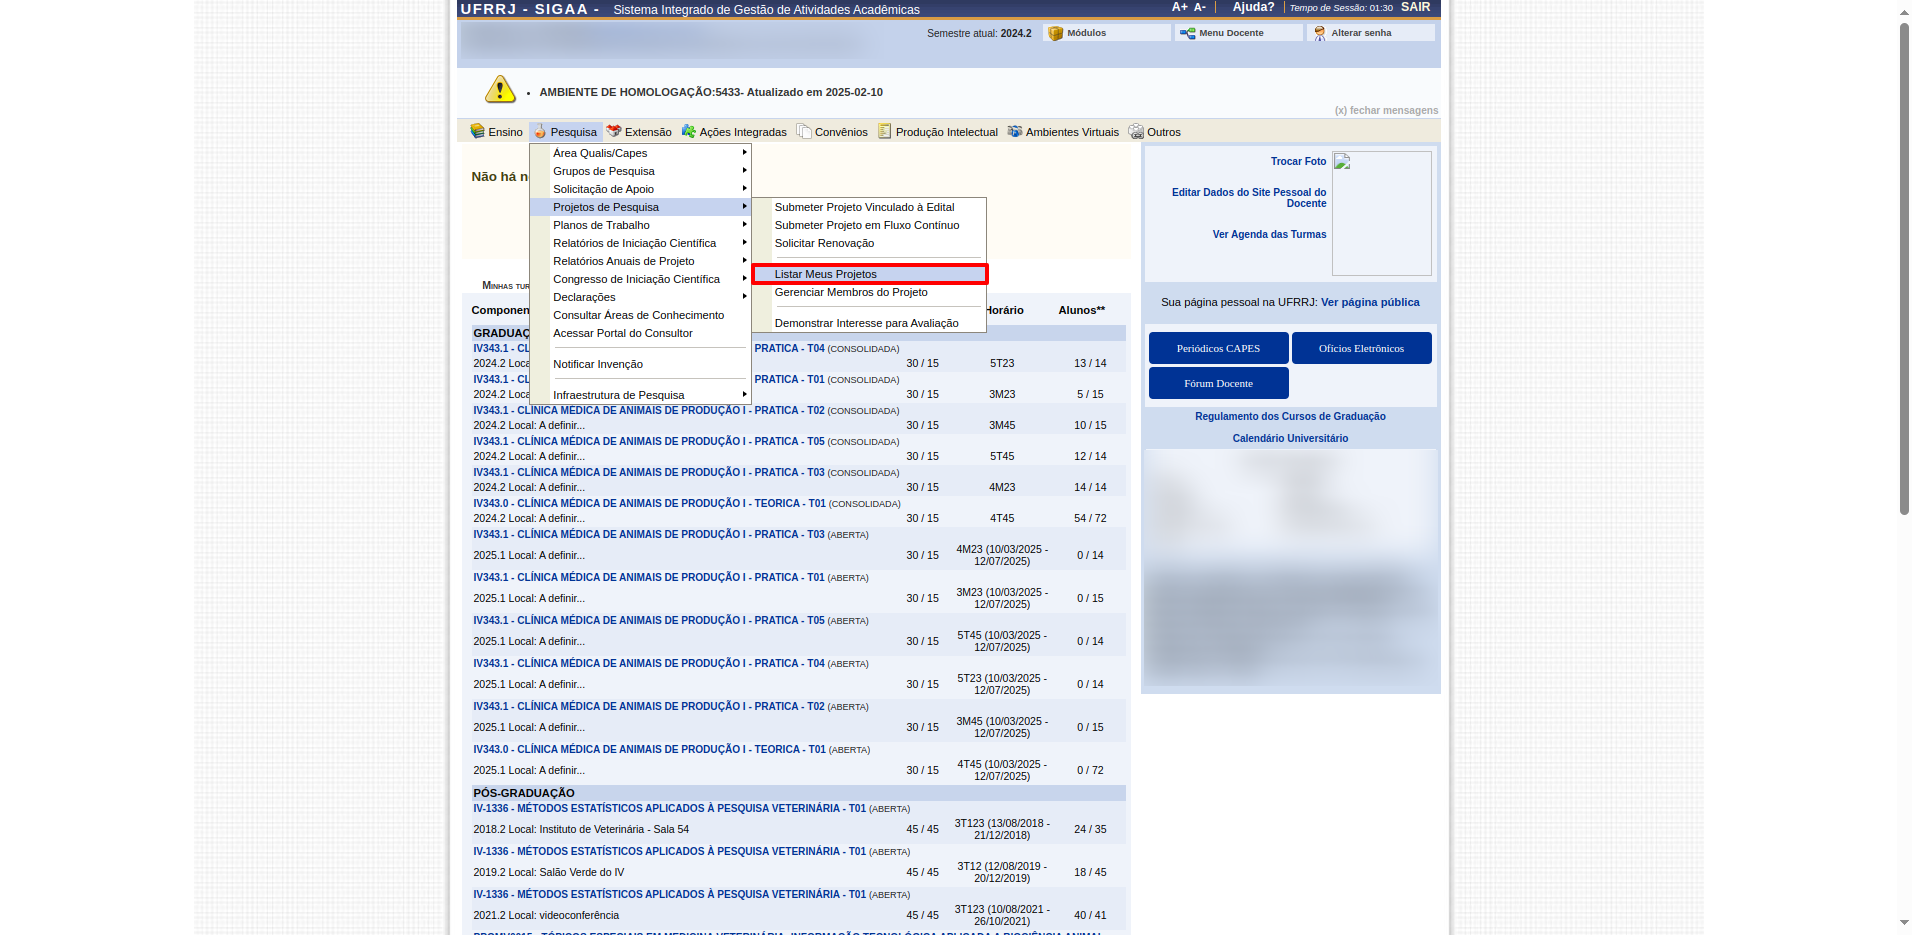Click the Ações Integradas icon
This screenshot has width=1912, height=935.
[x=688, y=131]
